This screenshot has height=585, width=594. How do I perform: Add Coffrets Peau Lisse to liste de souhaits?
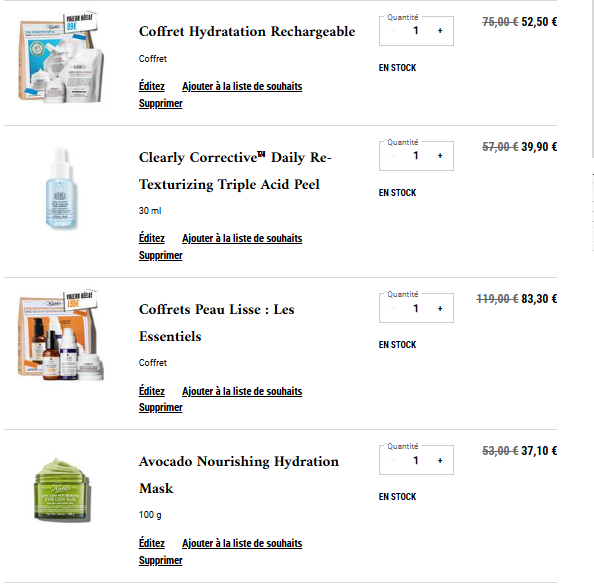coord(242,391)
